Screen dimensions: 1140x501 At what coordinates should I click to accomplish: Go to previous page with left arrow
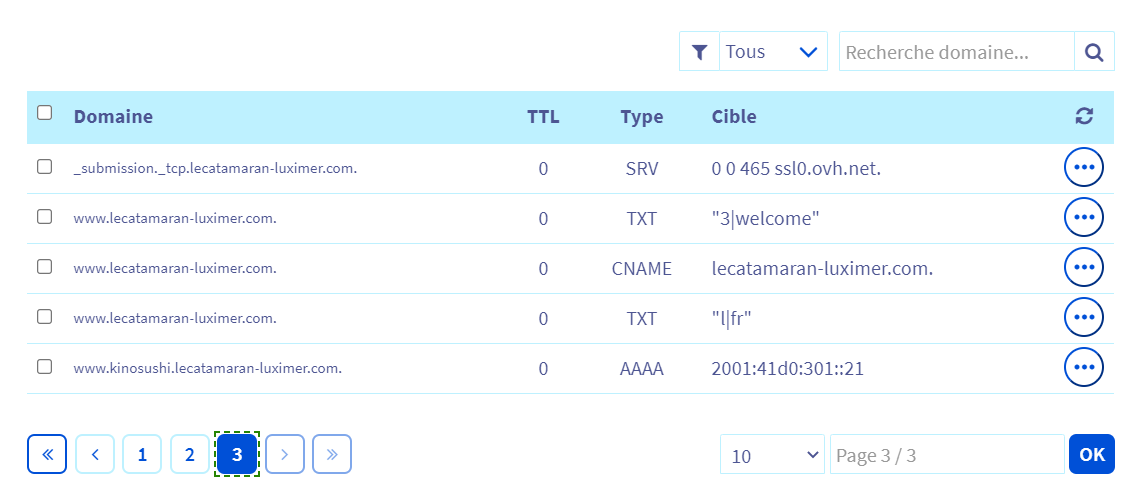point(95,455)
